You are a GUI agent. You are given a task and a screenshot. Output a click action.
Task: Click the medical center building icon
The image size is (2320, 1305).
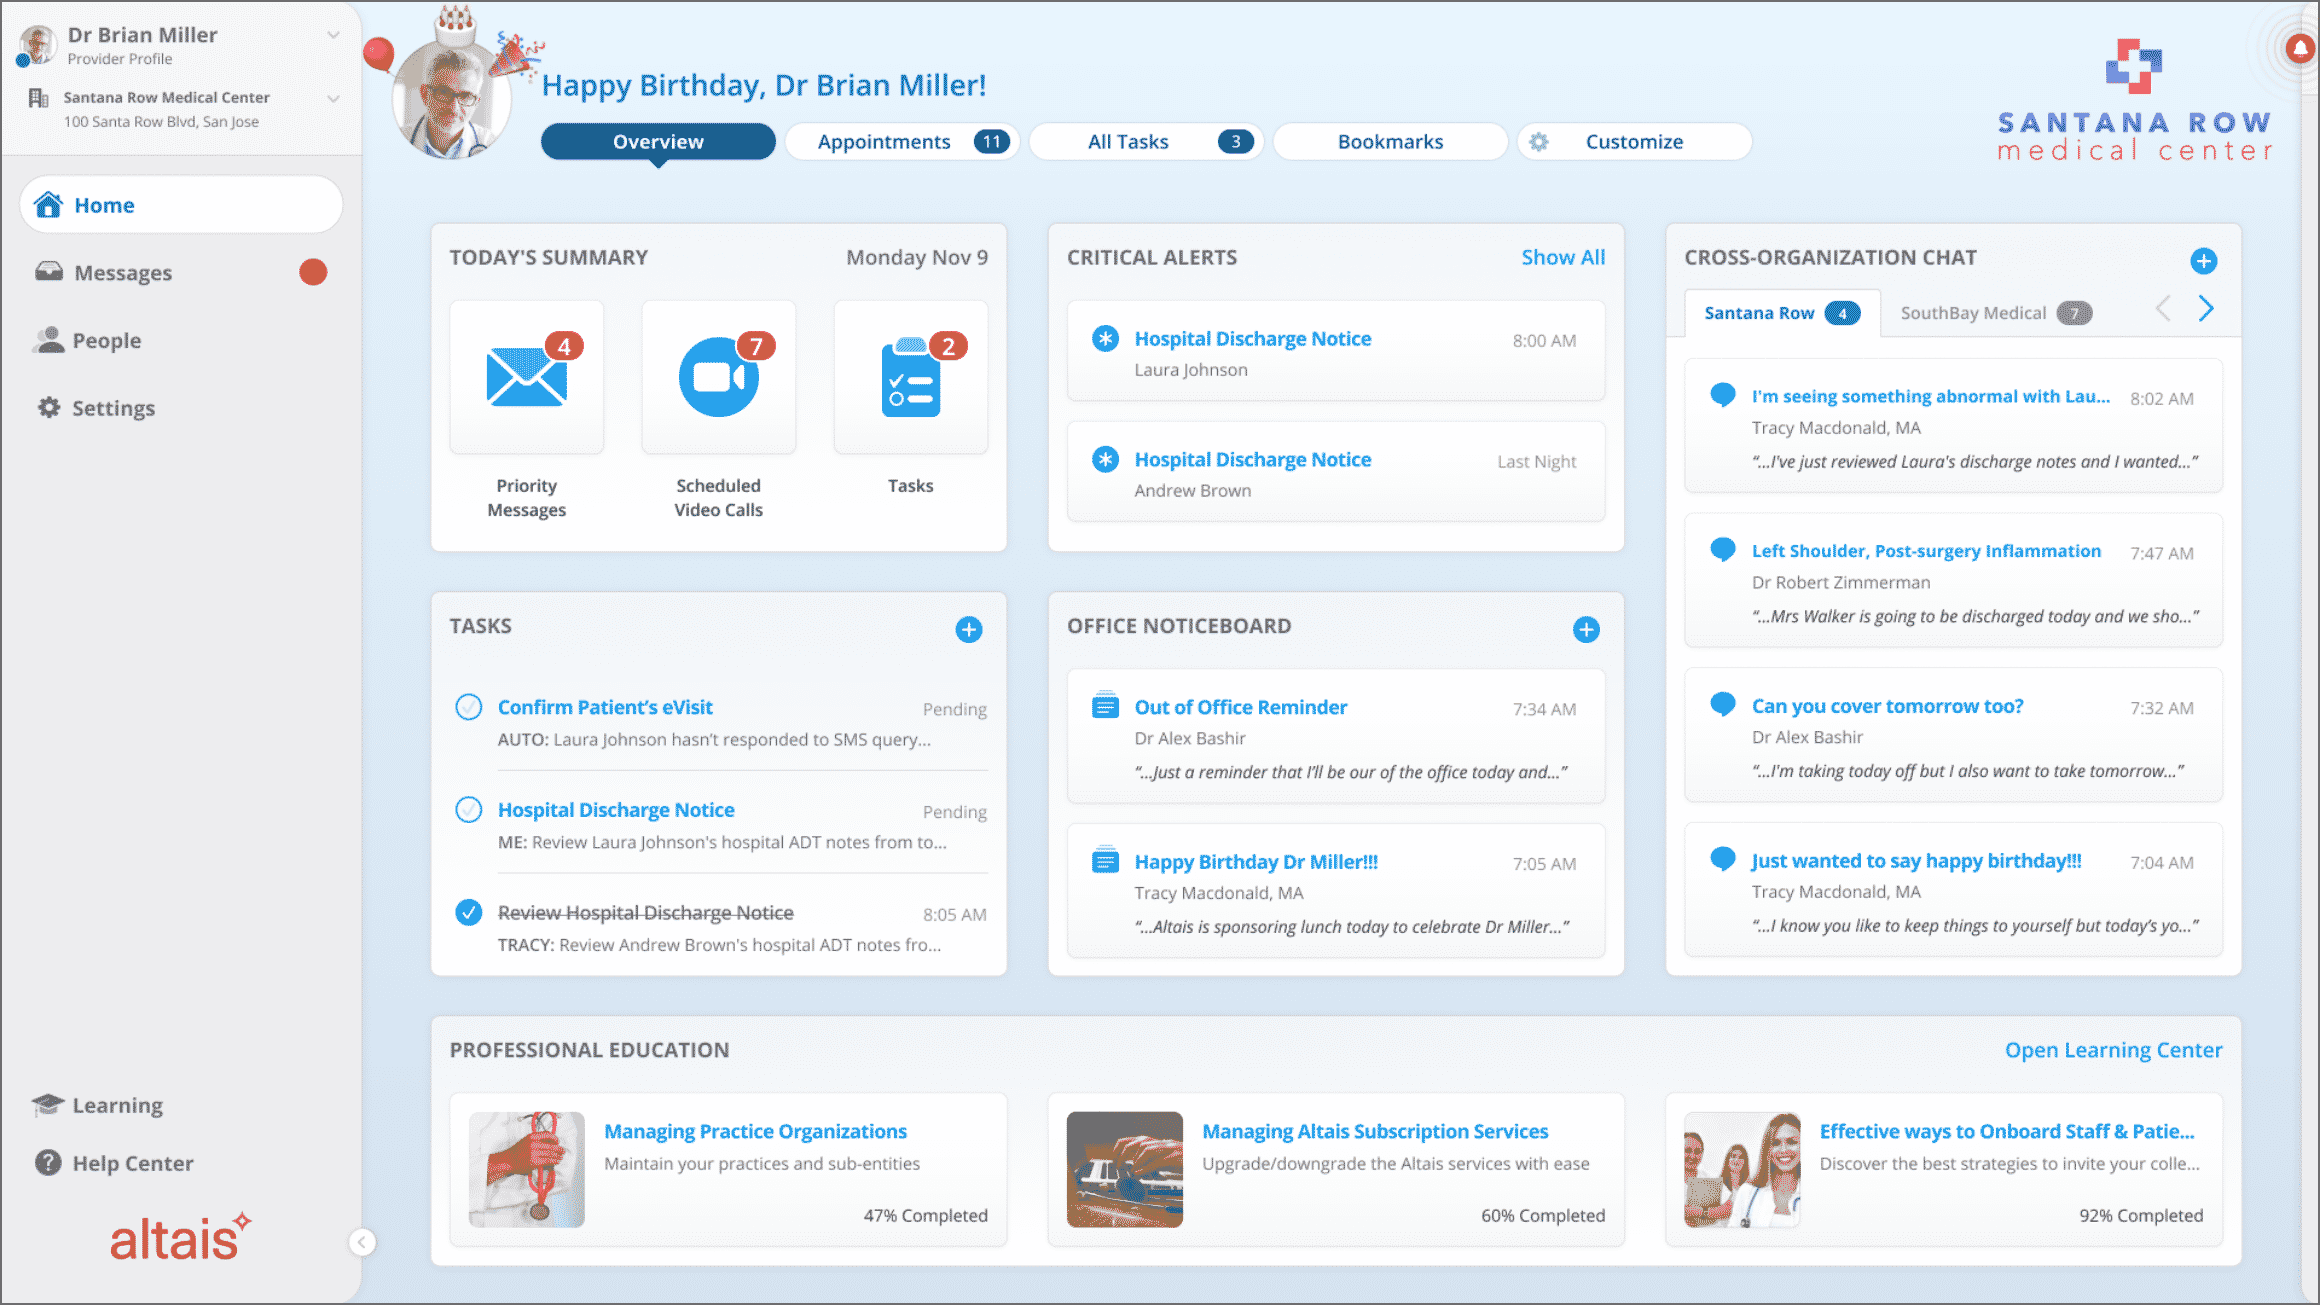(39, 98)
